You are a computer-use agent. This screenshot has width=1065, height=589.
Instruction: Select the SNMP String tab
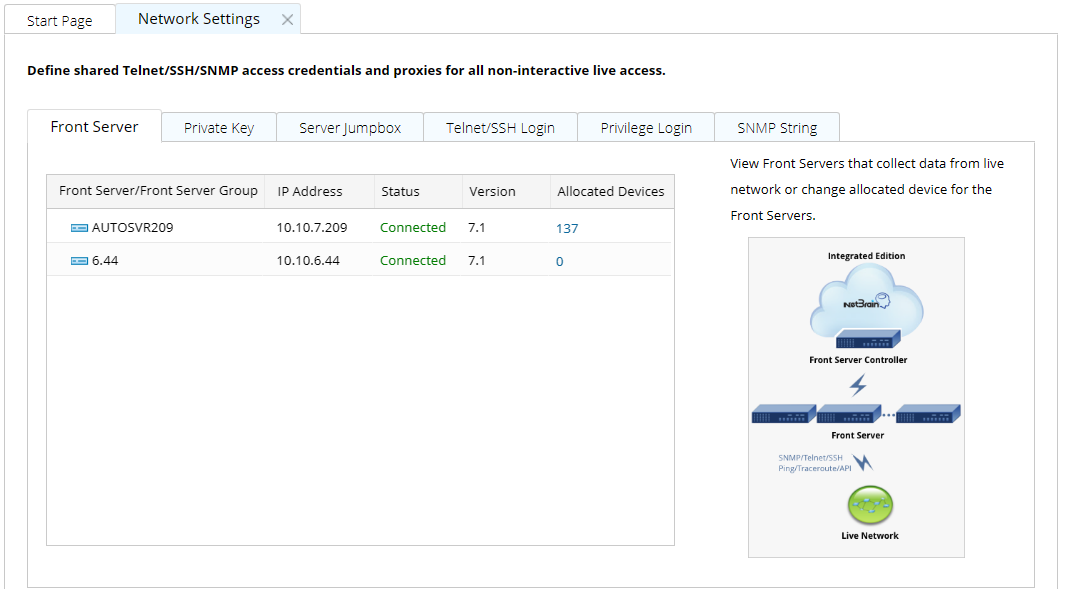[777, 128]
